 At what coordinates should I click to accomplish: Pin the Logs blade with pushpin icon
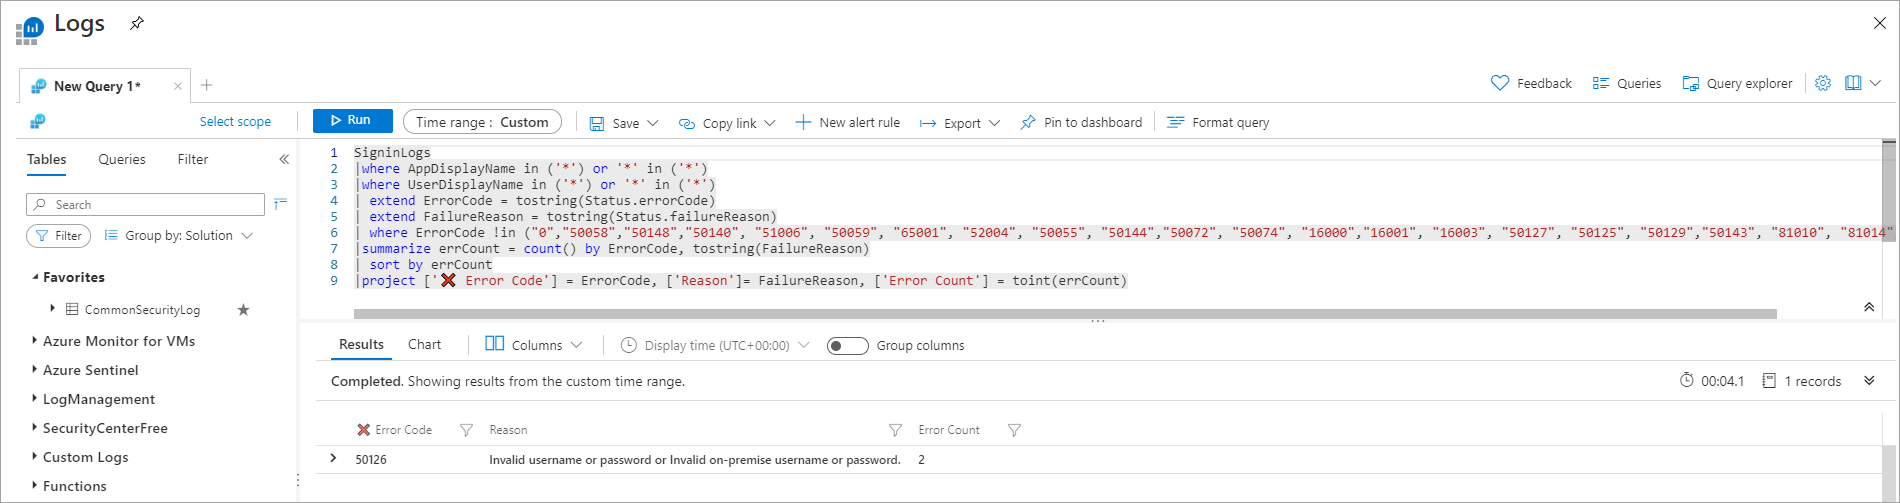pos(137,23)
